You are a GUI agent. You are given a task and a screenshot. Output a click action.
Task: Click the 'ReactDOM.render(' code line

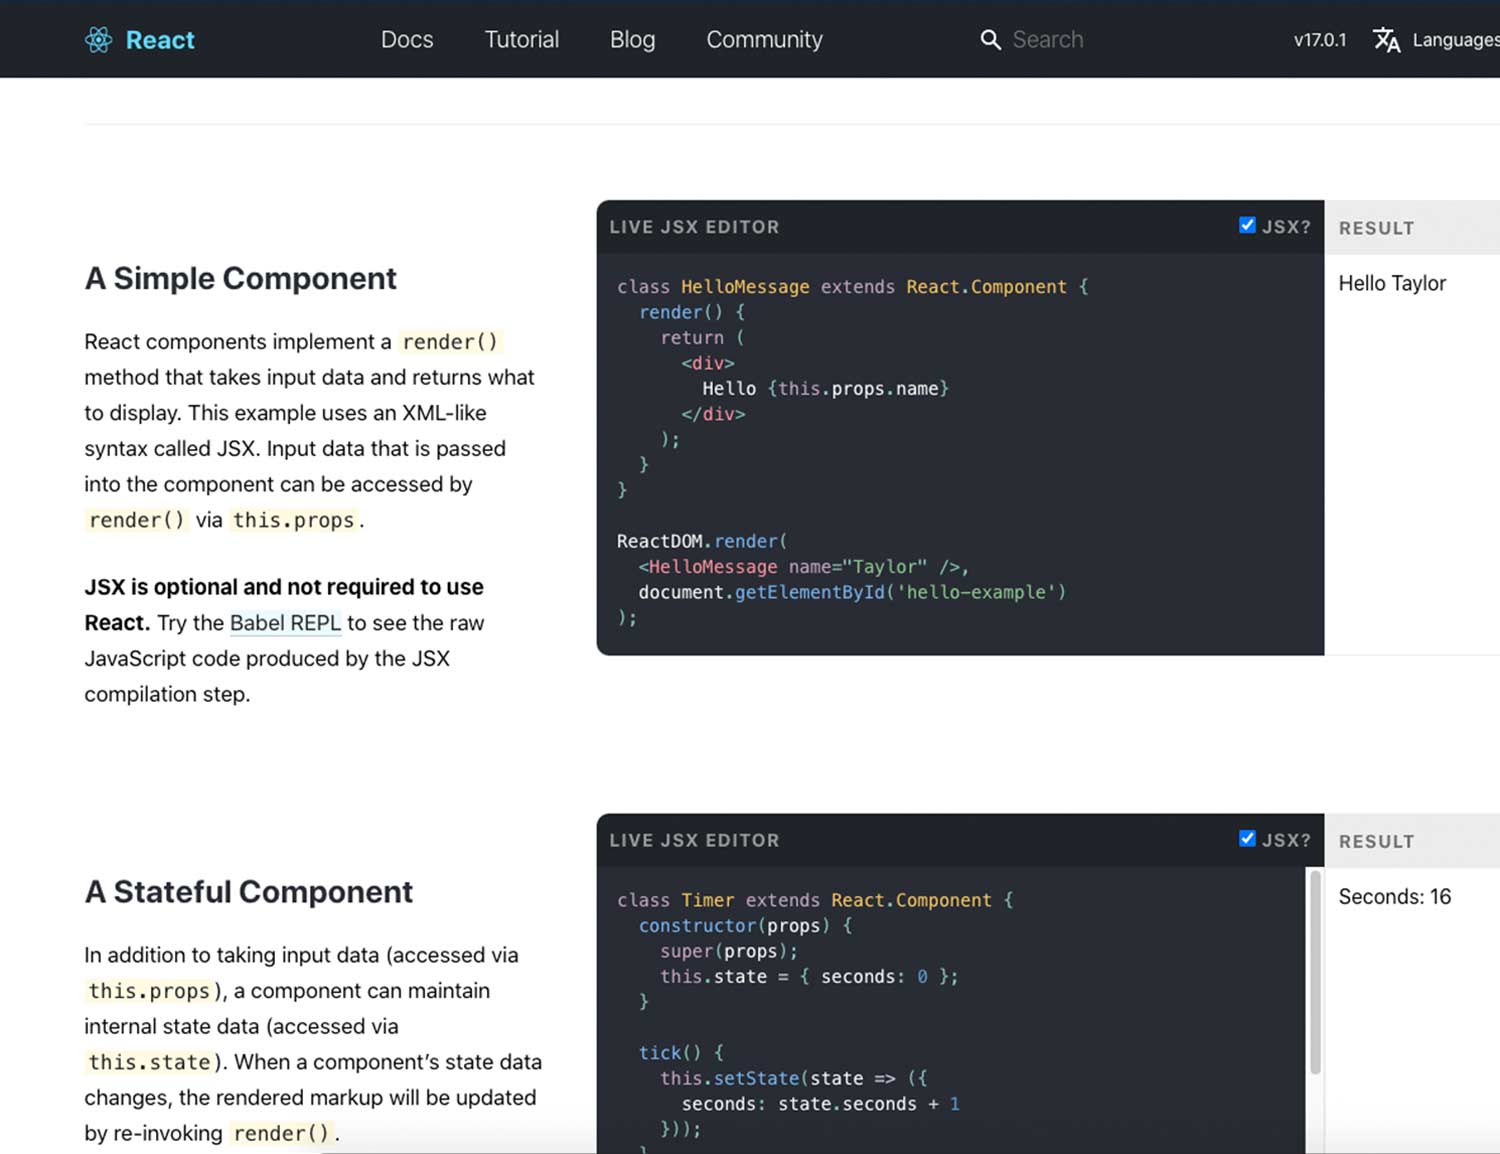(x=702, y=541)
